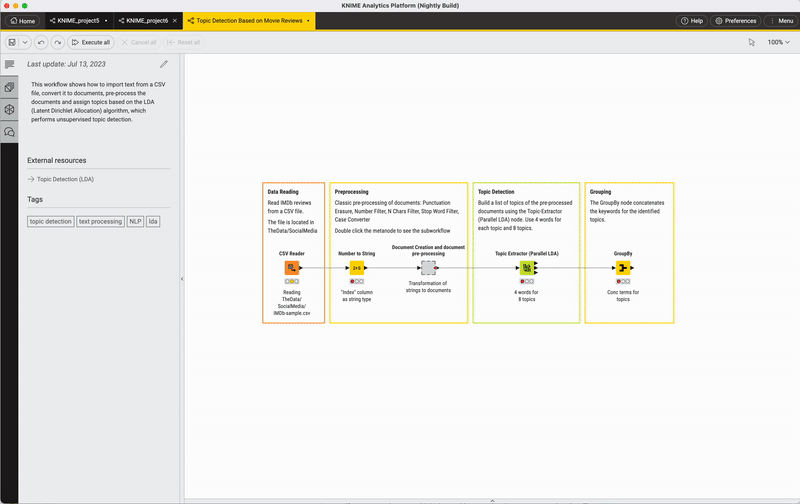This screenshot has width=800, height=504.
Task: Click the "Conc terms for topics" label
Action: pos(623,296)
